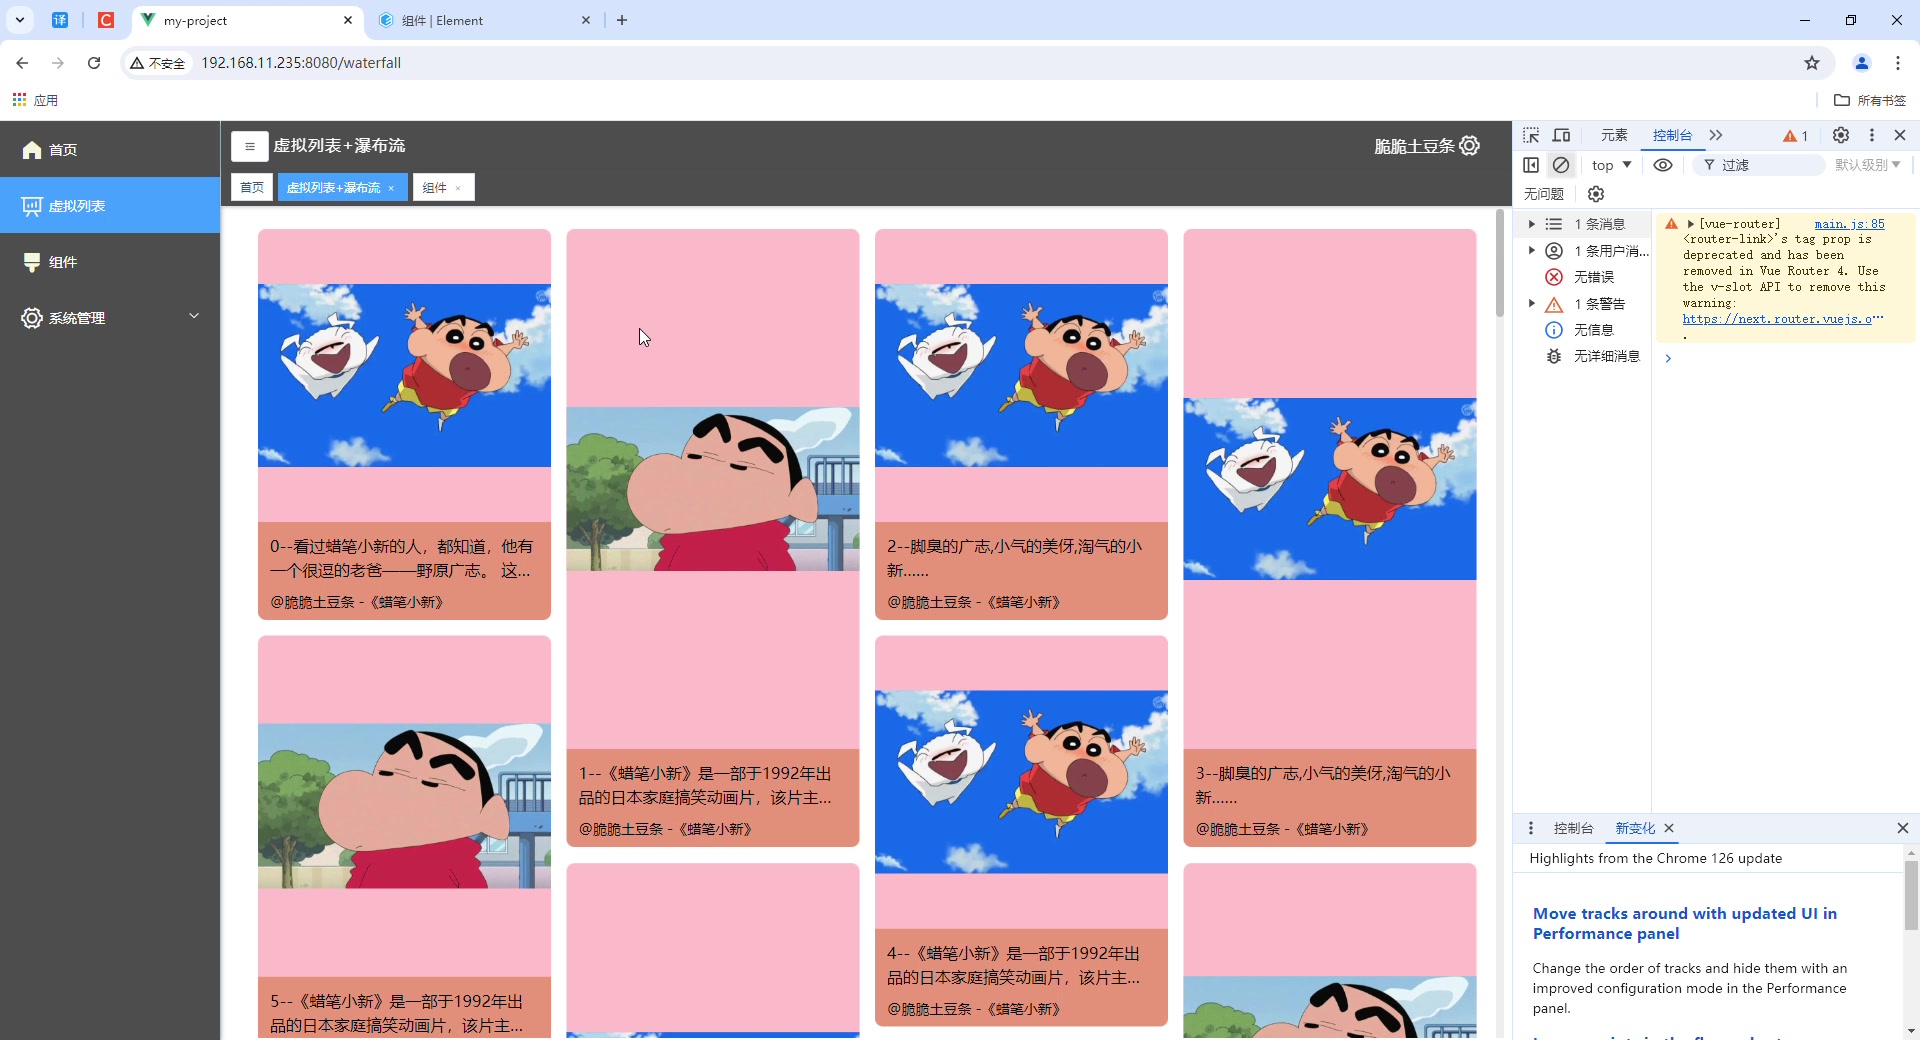Bookmark this page with the star icon

pyautogui.click(x=1811, y=63)
